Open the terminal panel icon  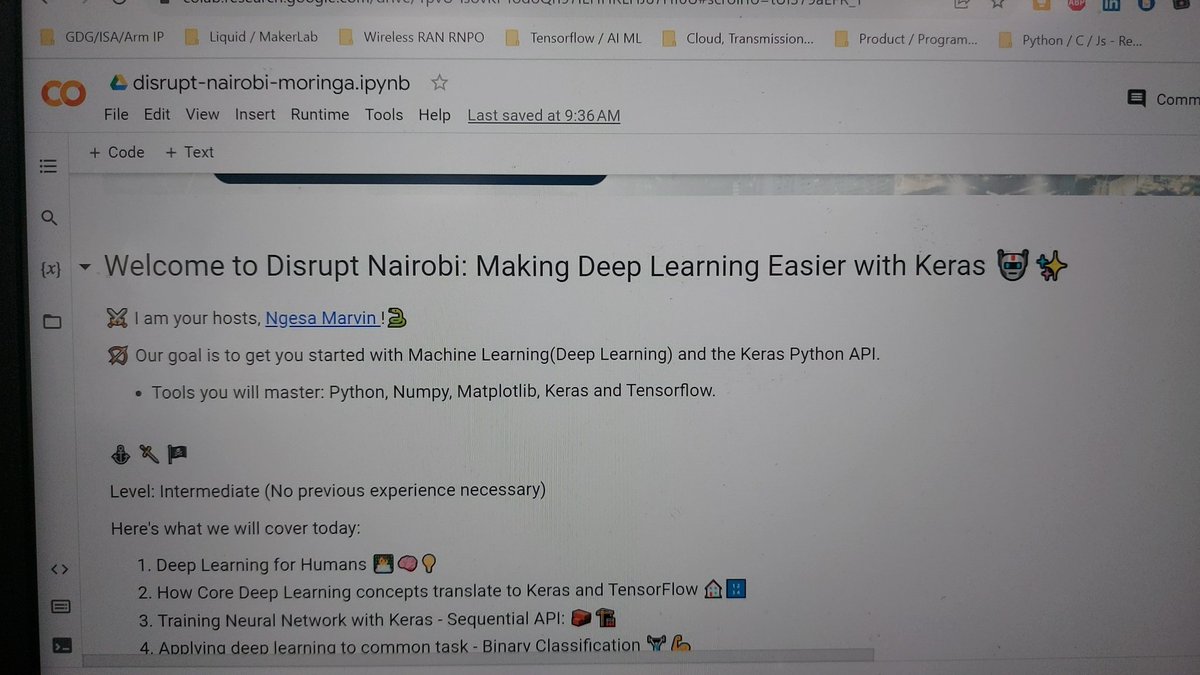click(61, 645)
